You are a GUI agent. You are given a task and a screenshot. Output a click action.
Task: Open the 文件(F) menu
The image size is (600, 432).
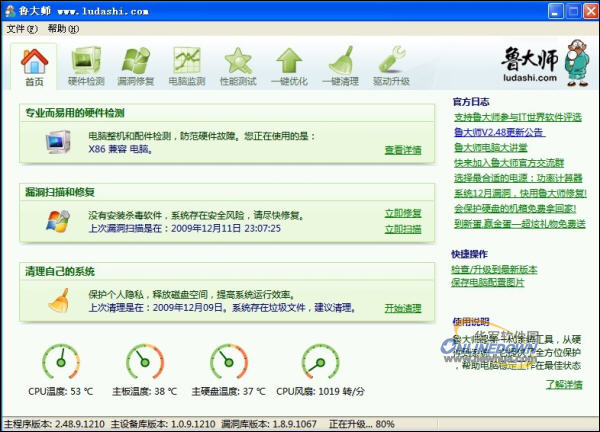point(22,29)
